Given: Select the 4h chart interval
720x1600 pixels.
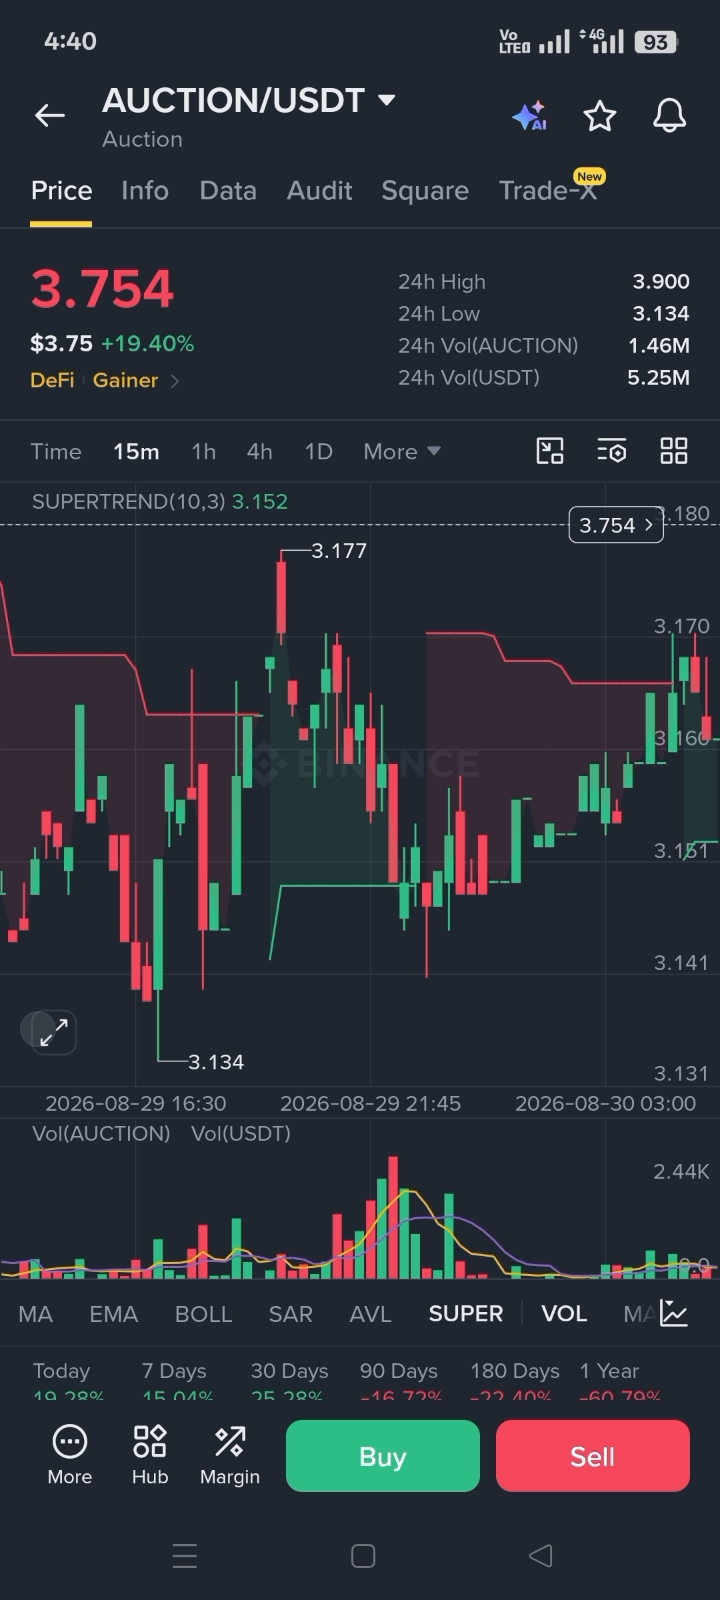Looking at the screenshot, I should [260, 451].
